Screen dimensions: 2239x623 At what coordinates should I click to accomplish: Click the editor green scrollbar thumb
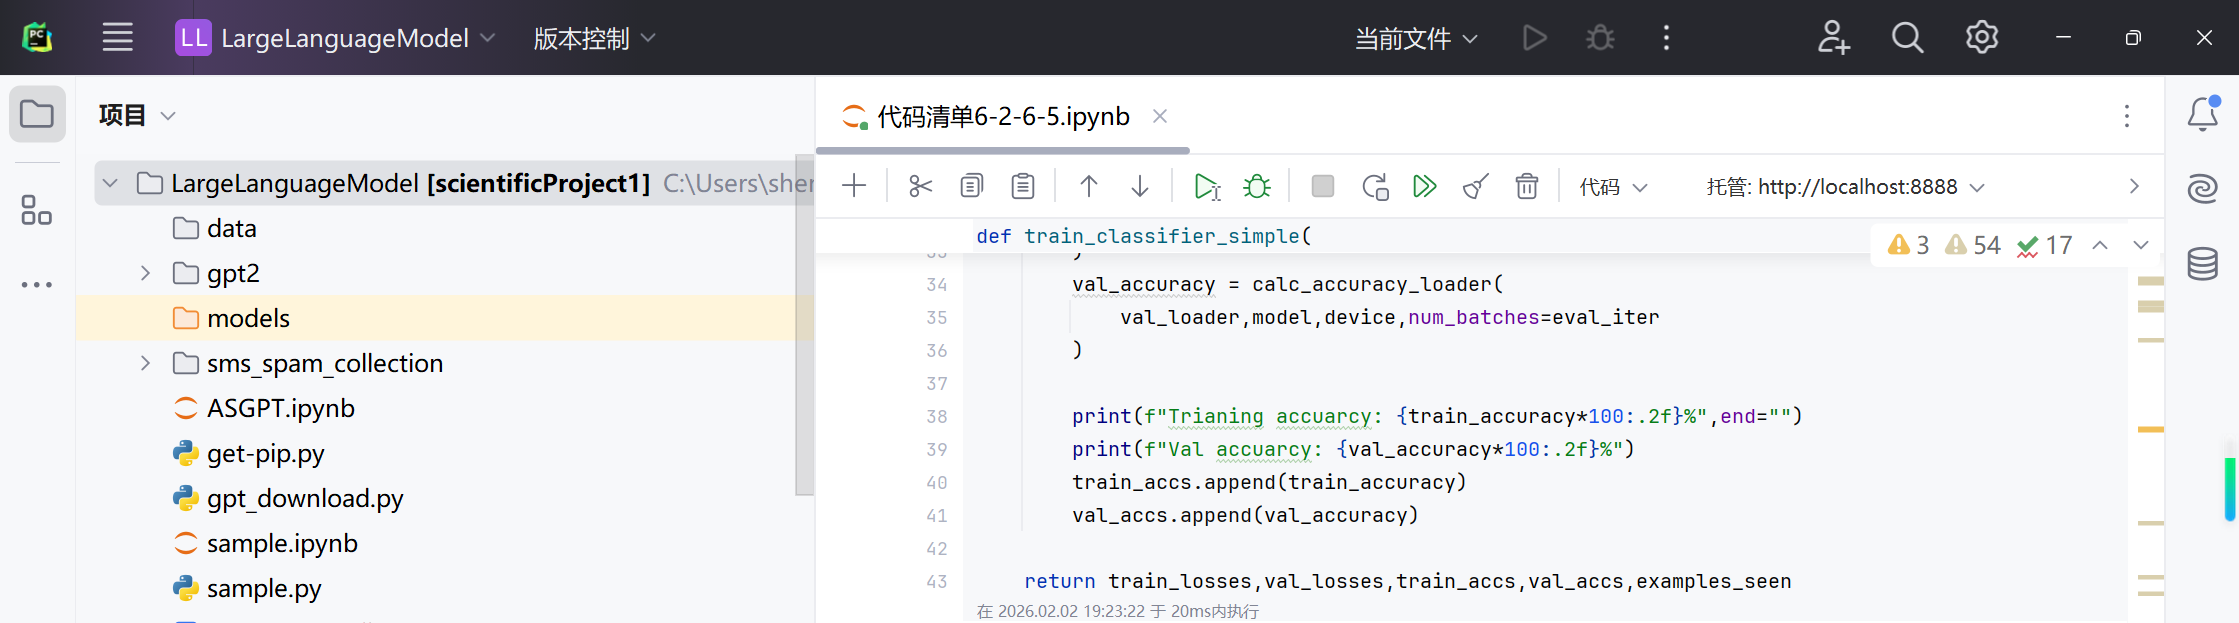2230,489
